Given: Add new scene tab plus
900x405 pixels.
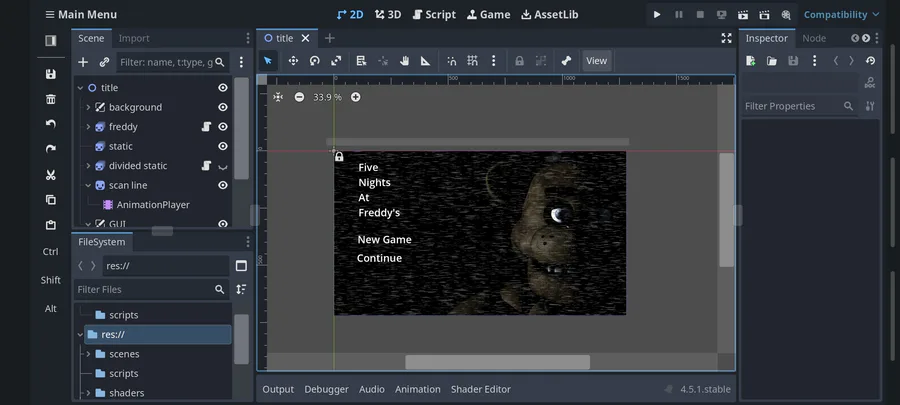Looking at the screenshot, I should pyautogui.click(x=329, y=38).
